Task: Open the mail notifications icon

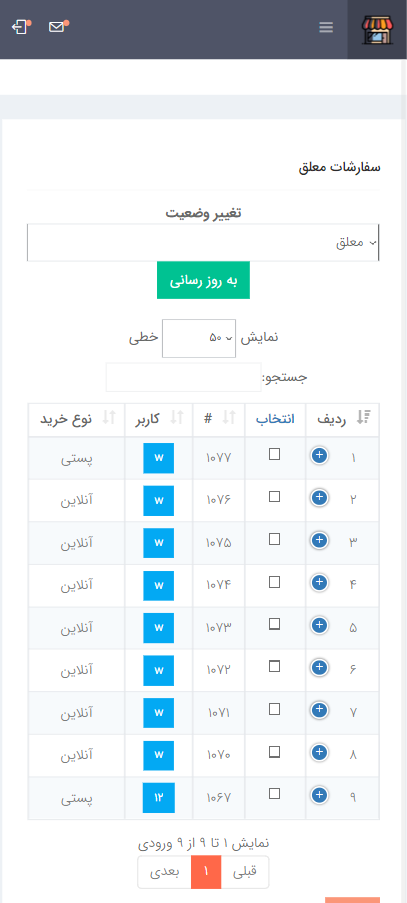Action: click(x=58, y=26)
